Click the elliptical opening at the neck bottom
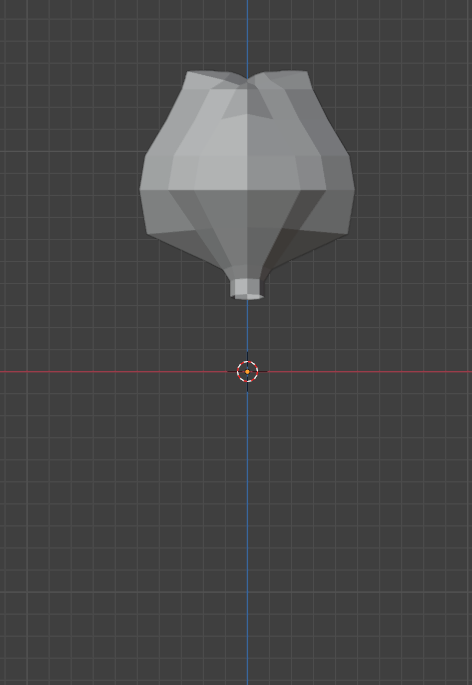The height and width of the screenshot is (685, 472). 248,297
